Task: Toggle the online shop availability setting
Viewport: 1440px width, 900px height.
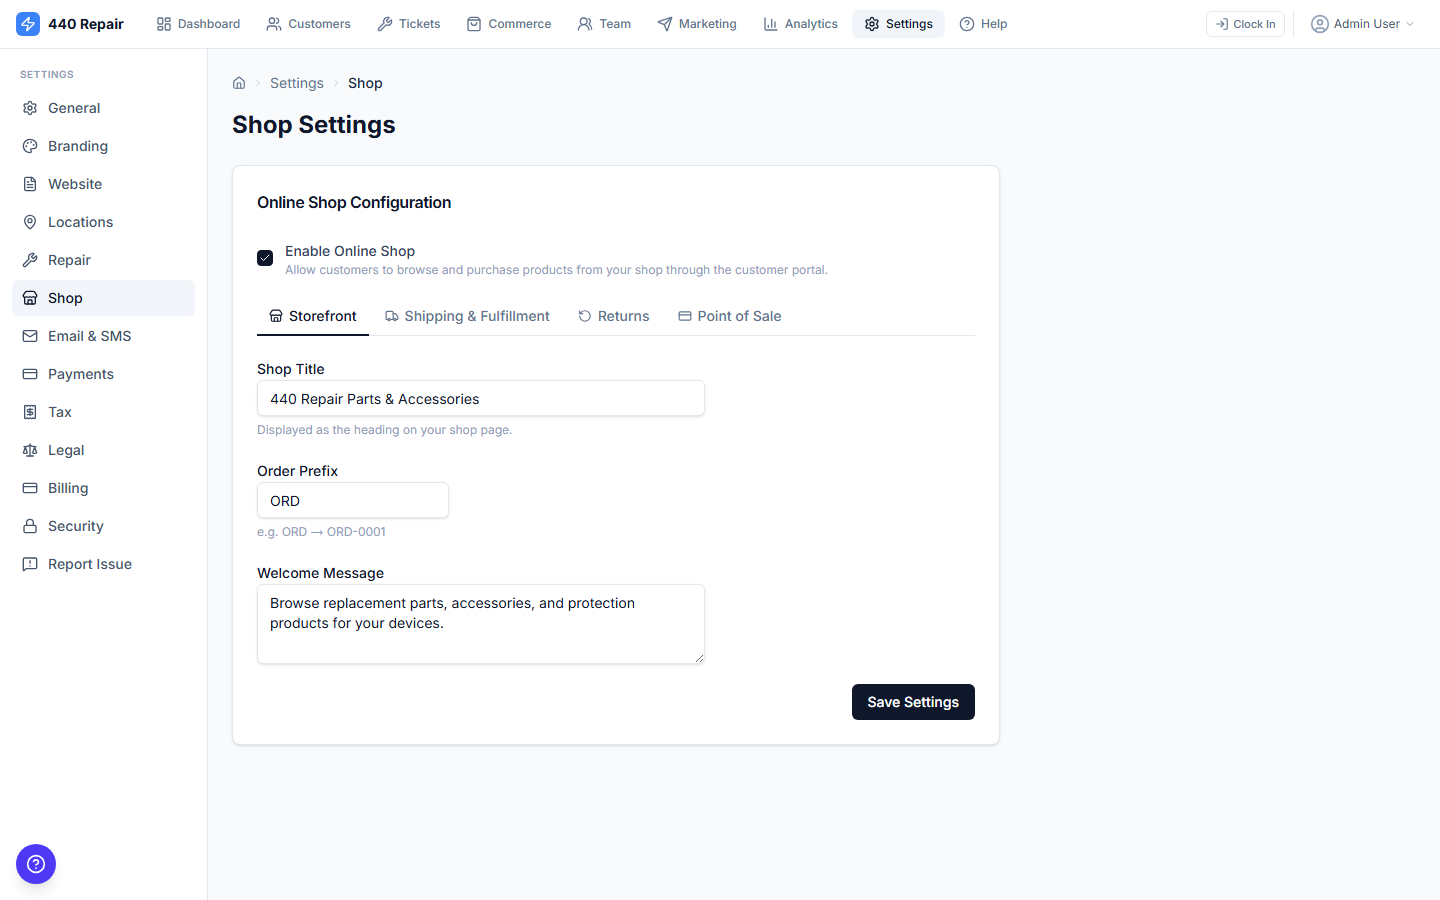Action: [264, 257]
